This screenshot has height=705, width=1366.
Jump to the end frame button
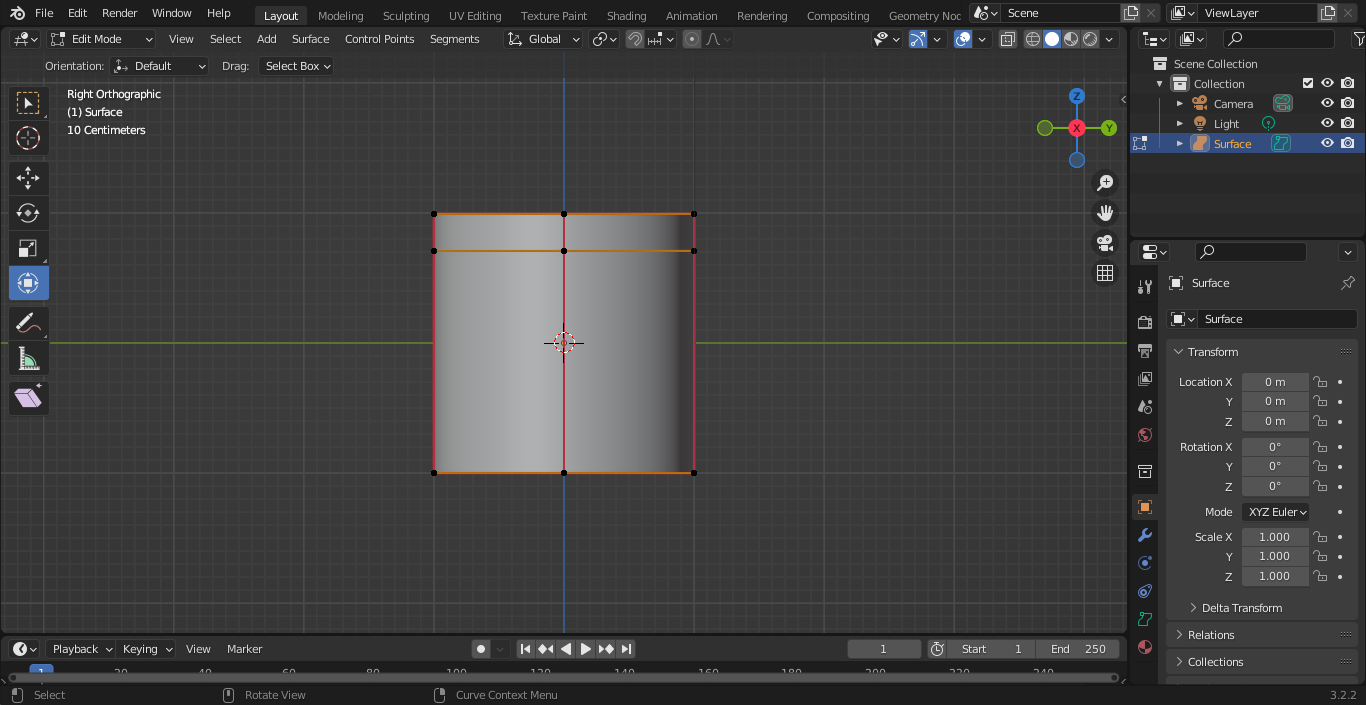click(x=626, y=649)
